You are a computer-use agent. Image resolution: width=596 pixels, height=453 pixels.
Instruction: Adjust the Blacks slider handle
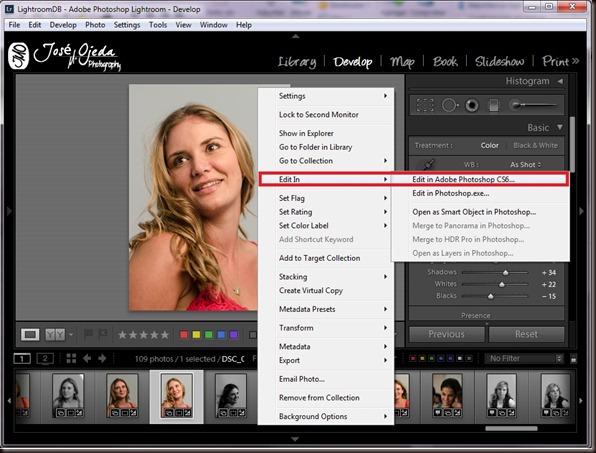491,296
